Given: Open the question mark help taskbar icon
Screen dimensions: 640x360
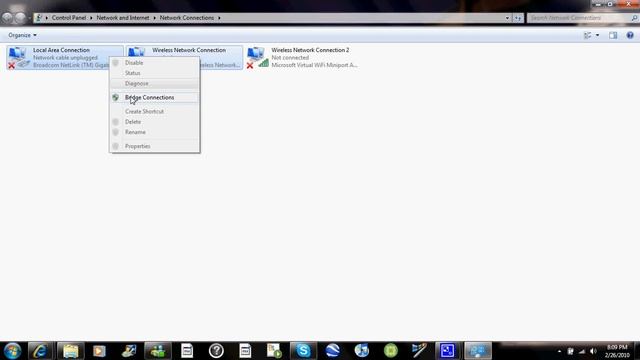Looking at the screenshot, I should pos(216,351).
